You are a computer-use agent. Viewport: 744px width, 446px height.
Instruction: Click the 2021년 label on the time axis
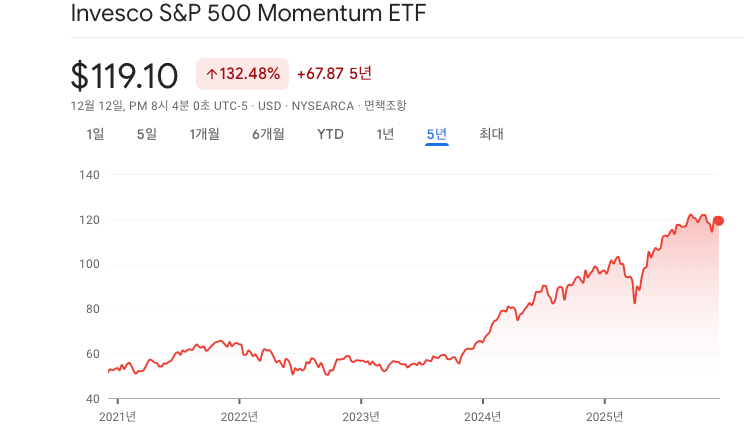[x=118, y=417]
